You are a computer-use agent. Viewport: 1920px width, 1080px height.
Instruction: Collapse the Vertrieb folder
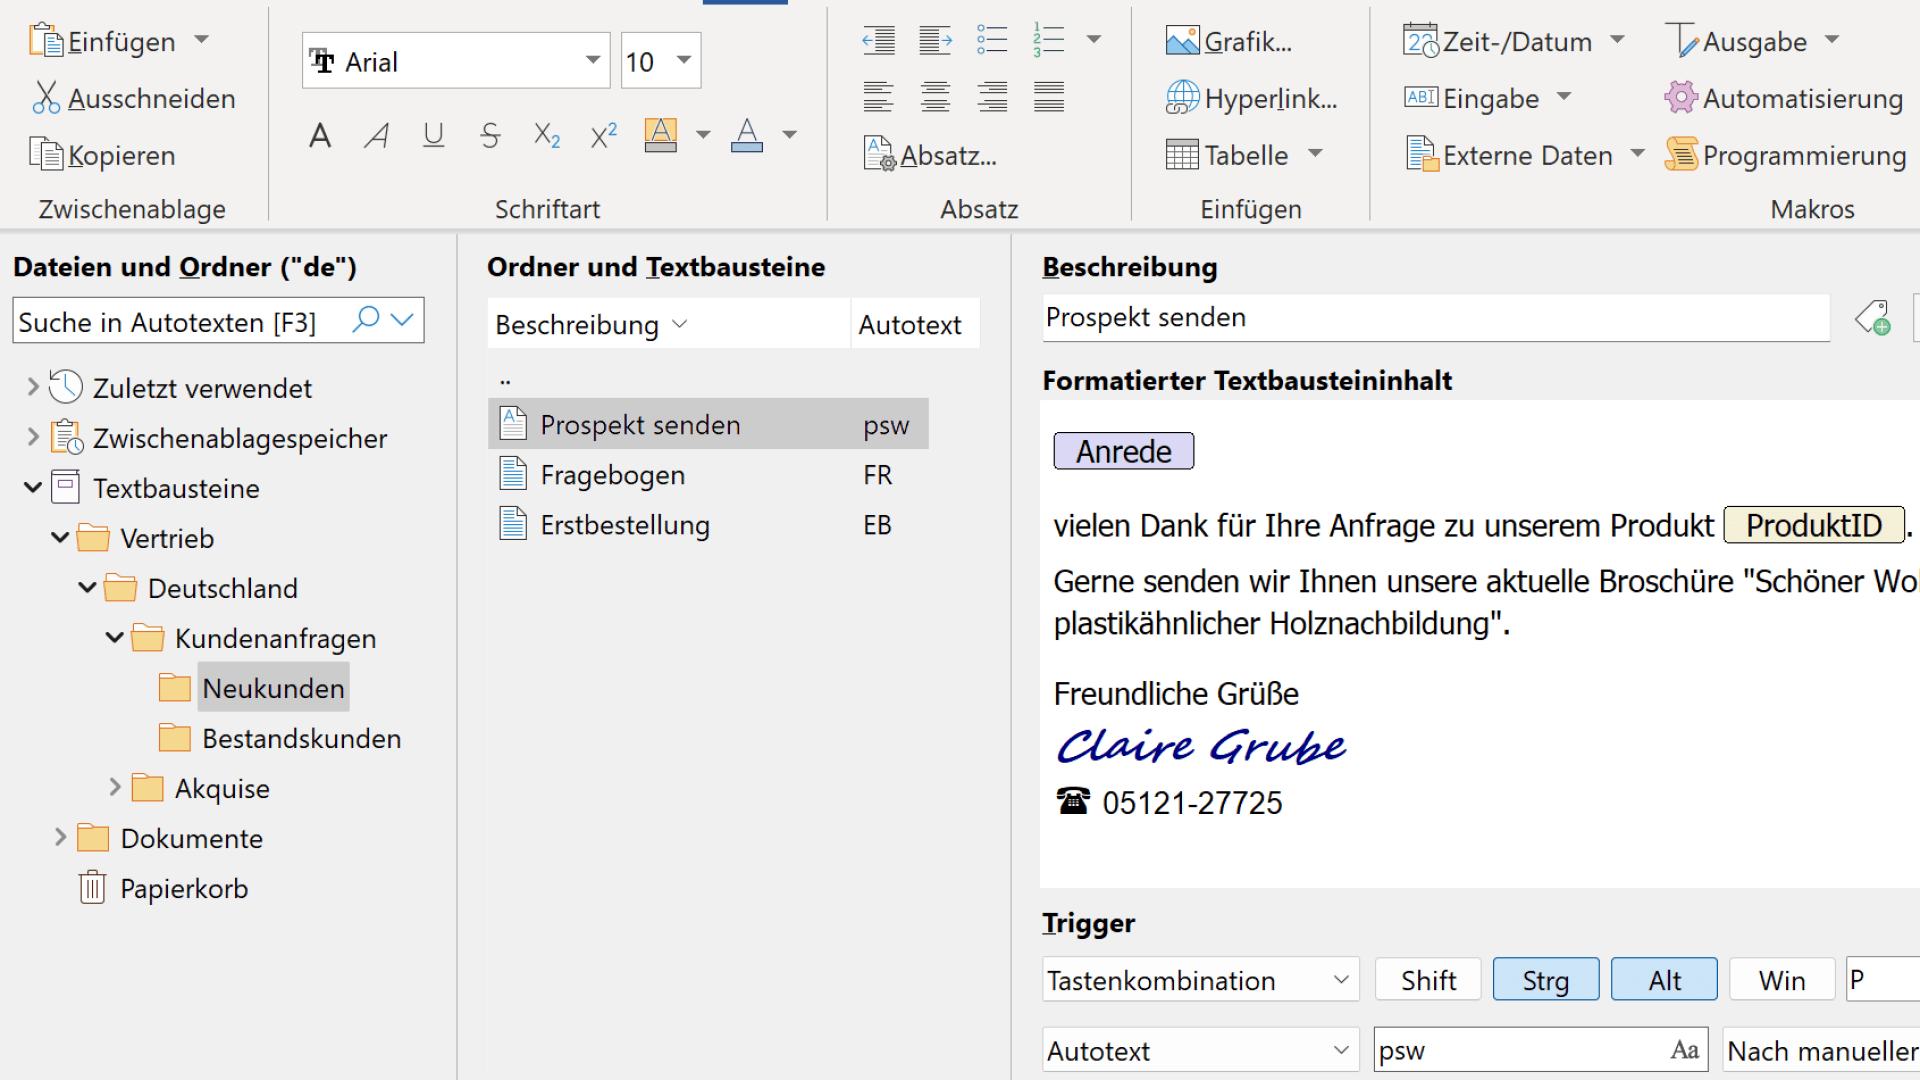(x=60, y=537)
